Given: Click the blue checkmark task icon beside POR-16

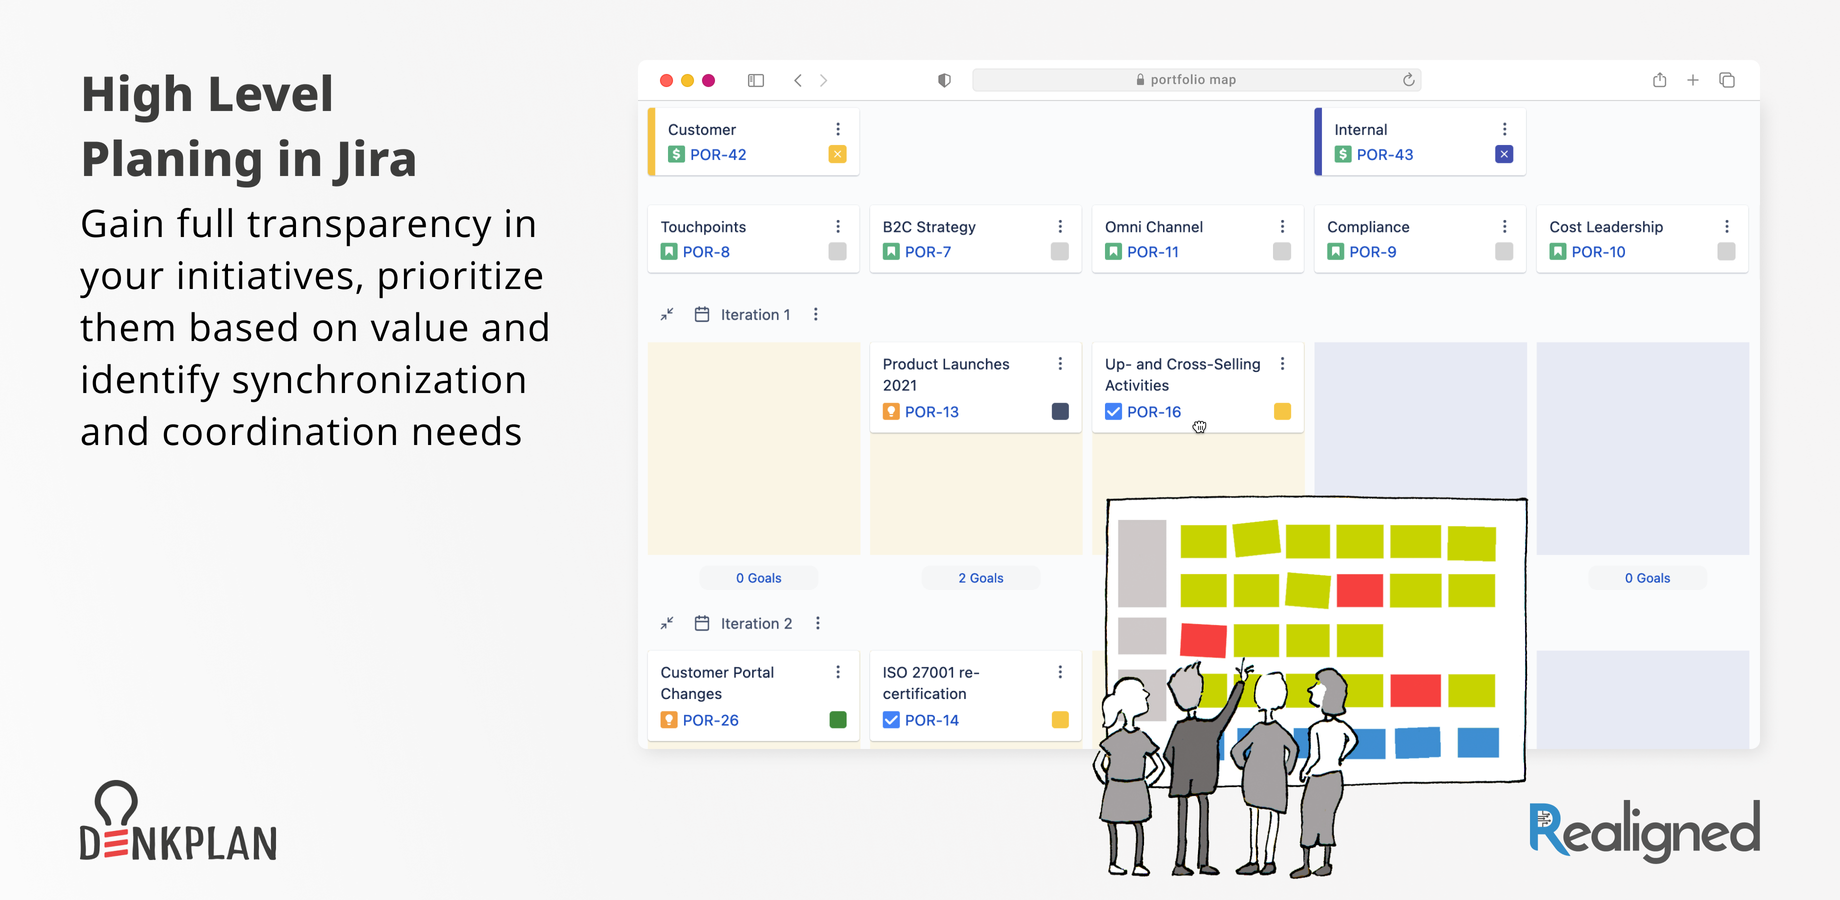Looking at the screenshot, I should pos(1113,411).
